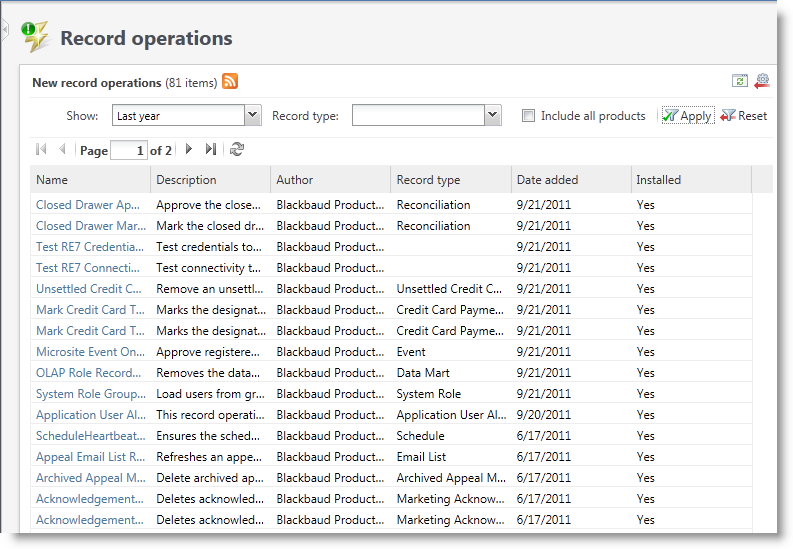This screenshot has width=793, height=549.
Task: Go to the next page arrow
Action: (189, 150)
